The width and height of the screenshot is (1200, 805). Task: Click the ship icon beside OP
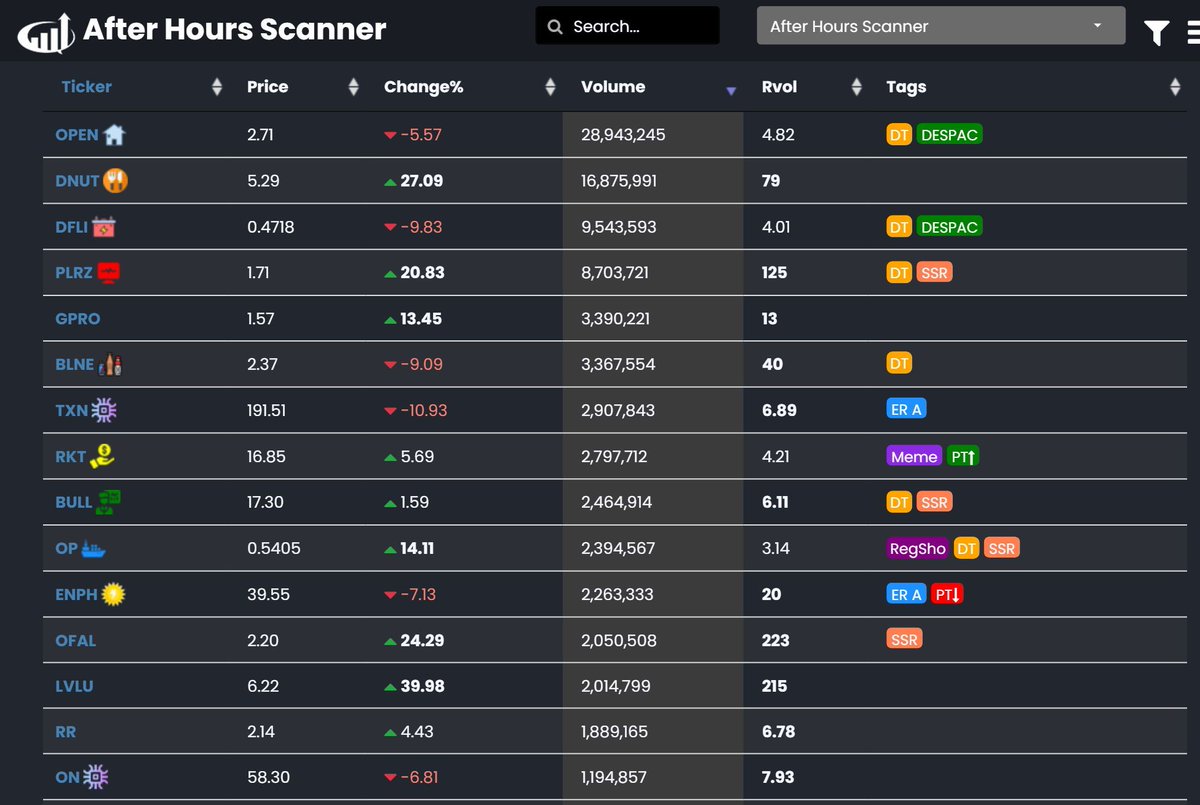click(94, 548)
